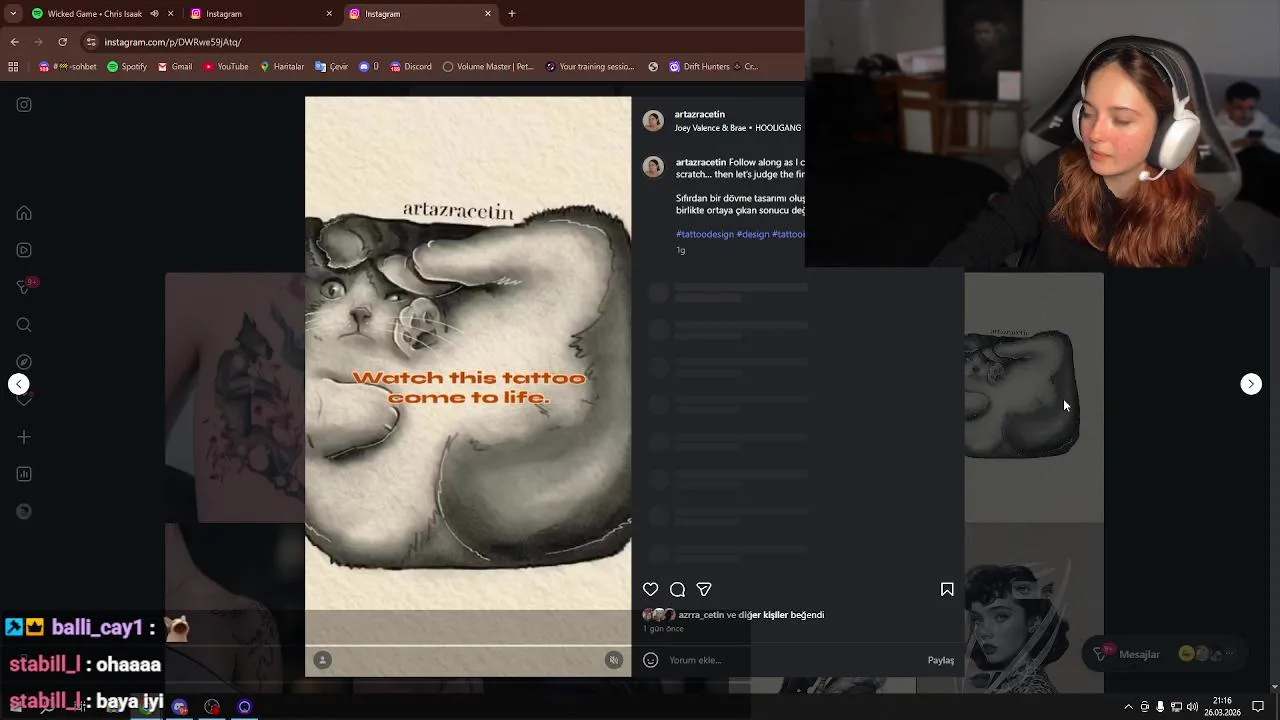Screen dimensions: 1280x720
Task: Open the #tattoodesign hashtag
Action: point(705,234)
